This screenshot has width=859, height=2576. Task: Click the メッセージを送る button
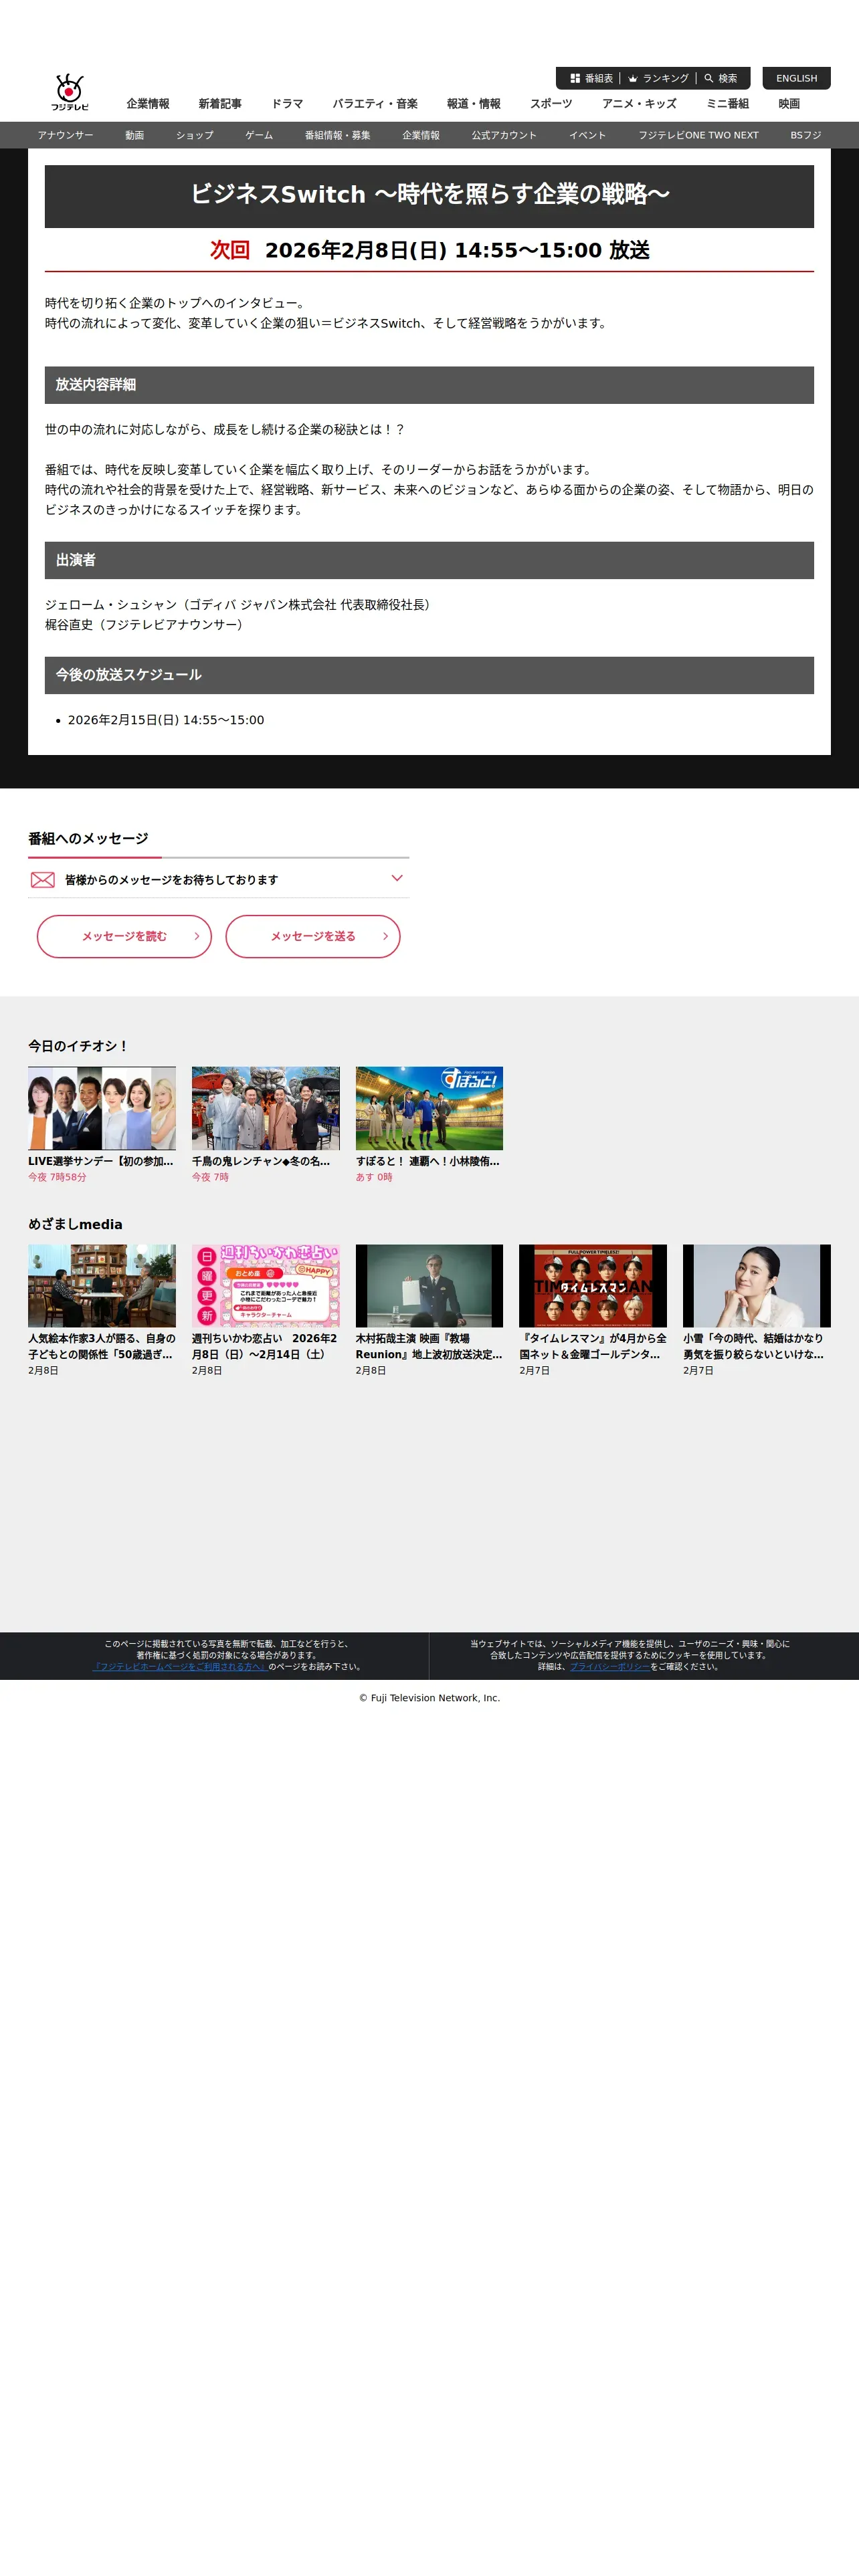pyautogui.click(x=313, y=937)
